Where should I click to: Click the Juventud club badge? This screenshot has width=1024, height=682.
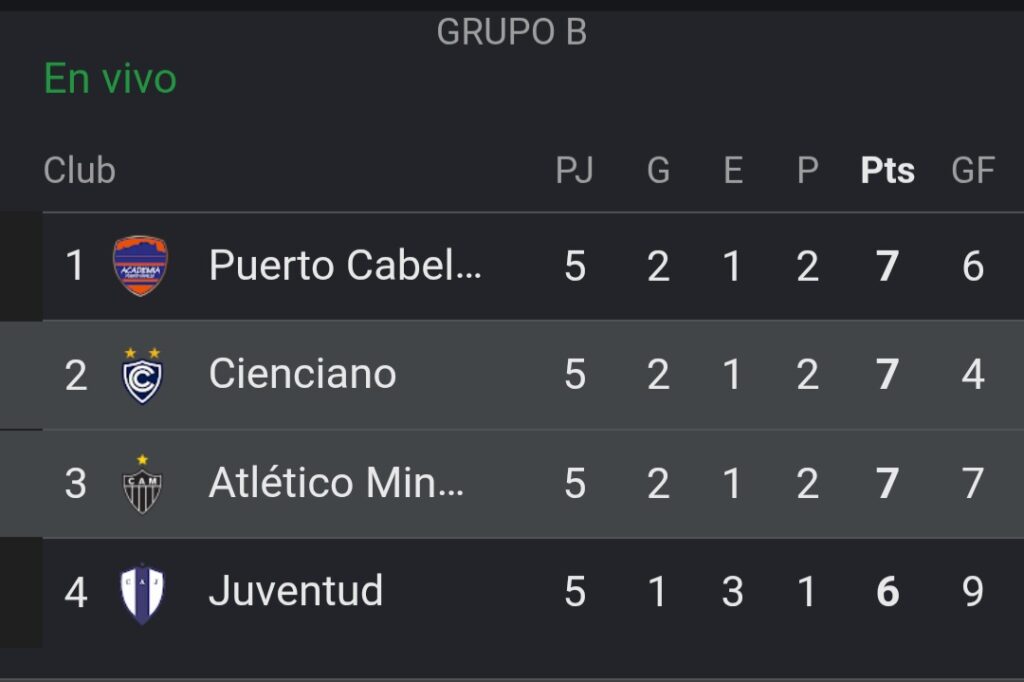[142, 593]
